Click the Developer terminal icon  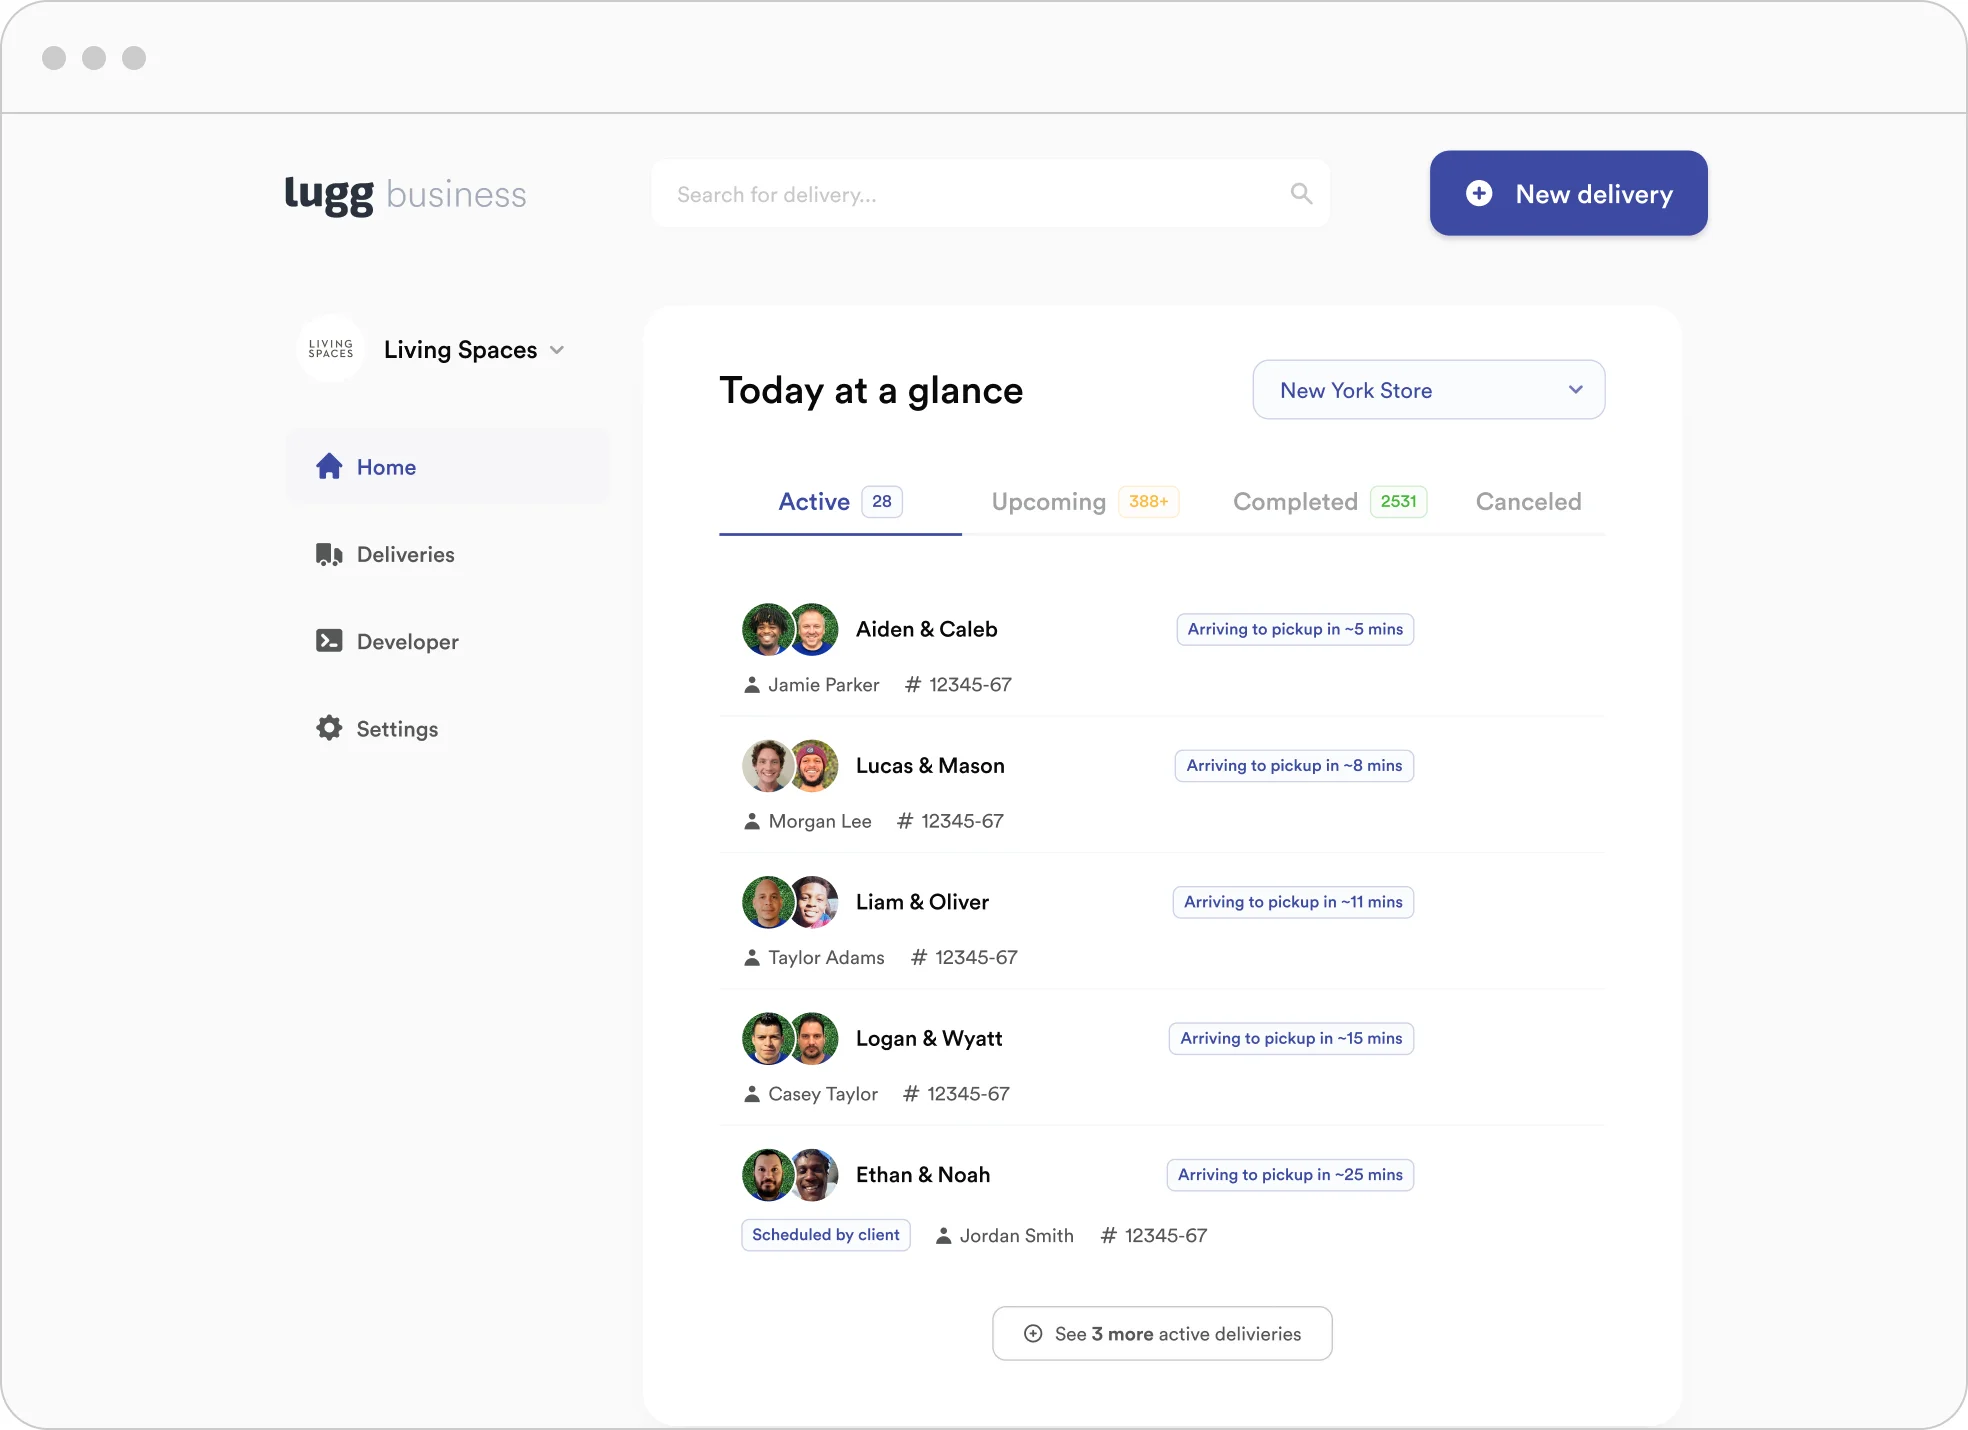329,641
